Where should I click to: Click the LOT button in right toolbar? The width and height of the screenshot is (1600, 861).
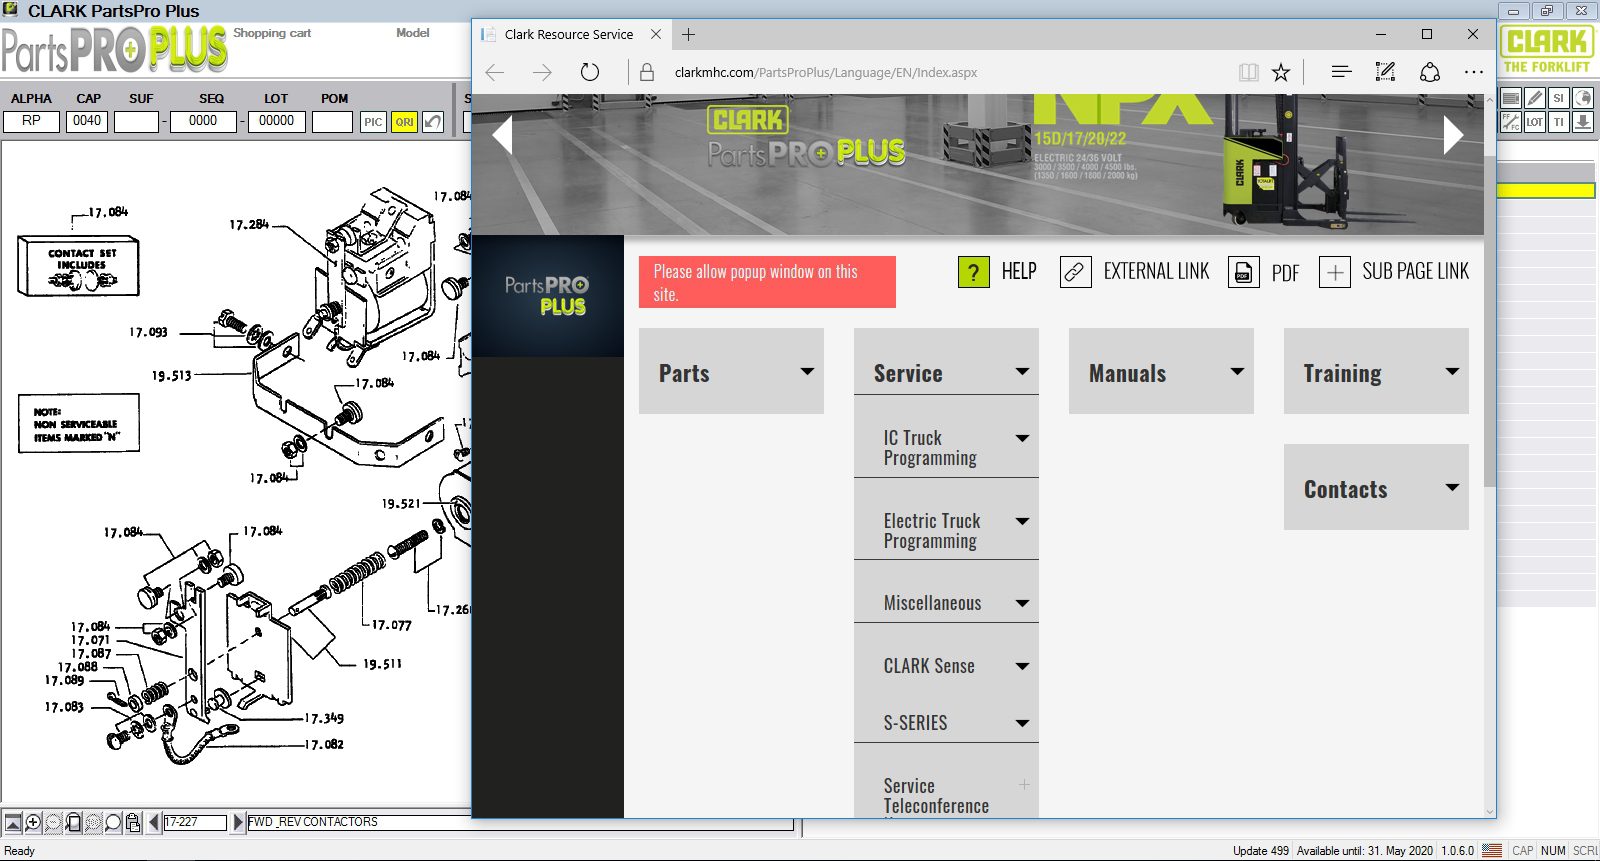point(1535,122)
